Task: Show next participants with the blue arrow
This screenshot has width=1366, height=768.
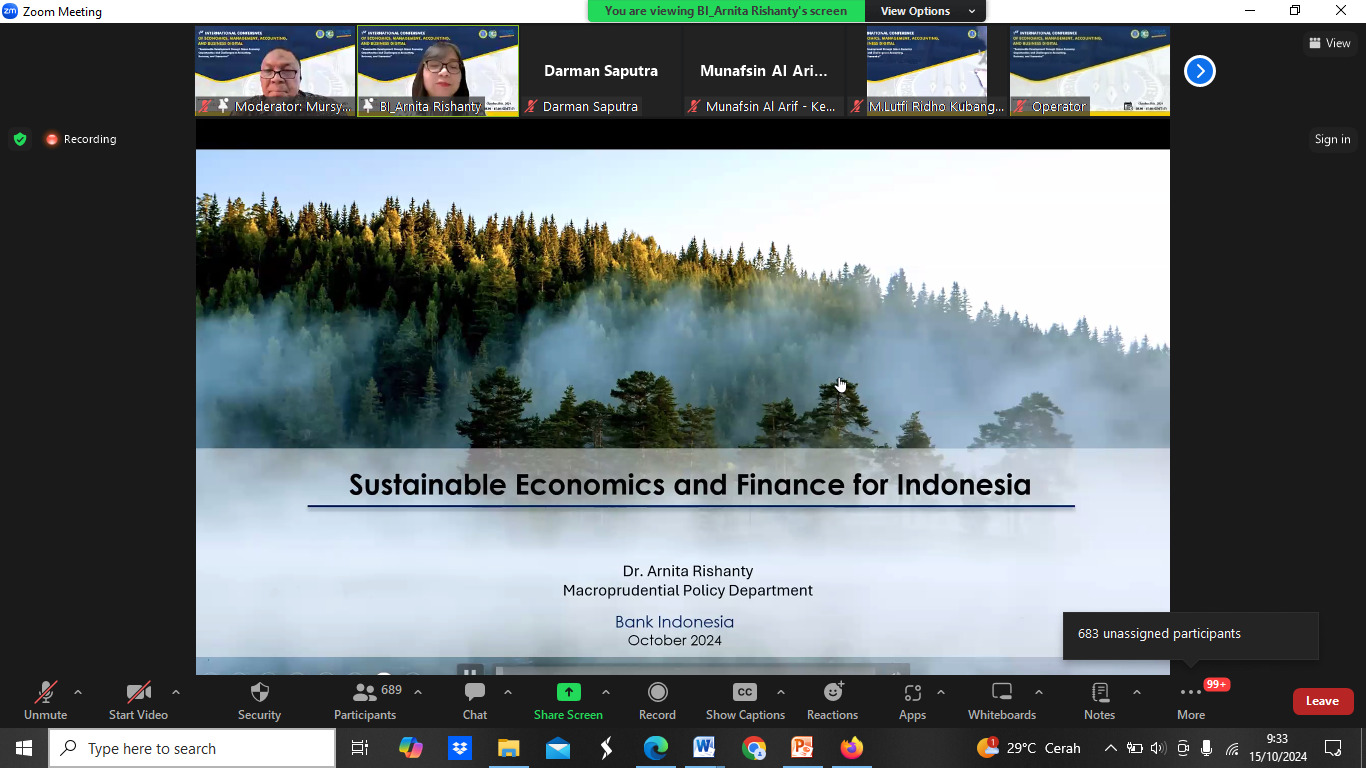Action: point(1199,71)
